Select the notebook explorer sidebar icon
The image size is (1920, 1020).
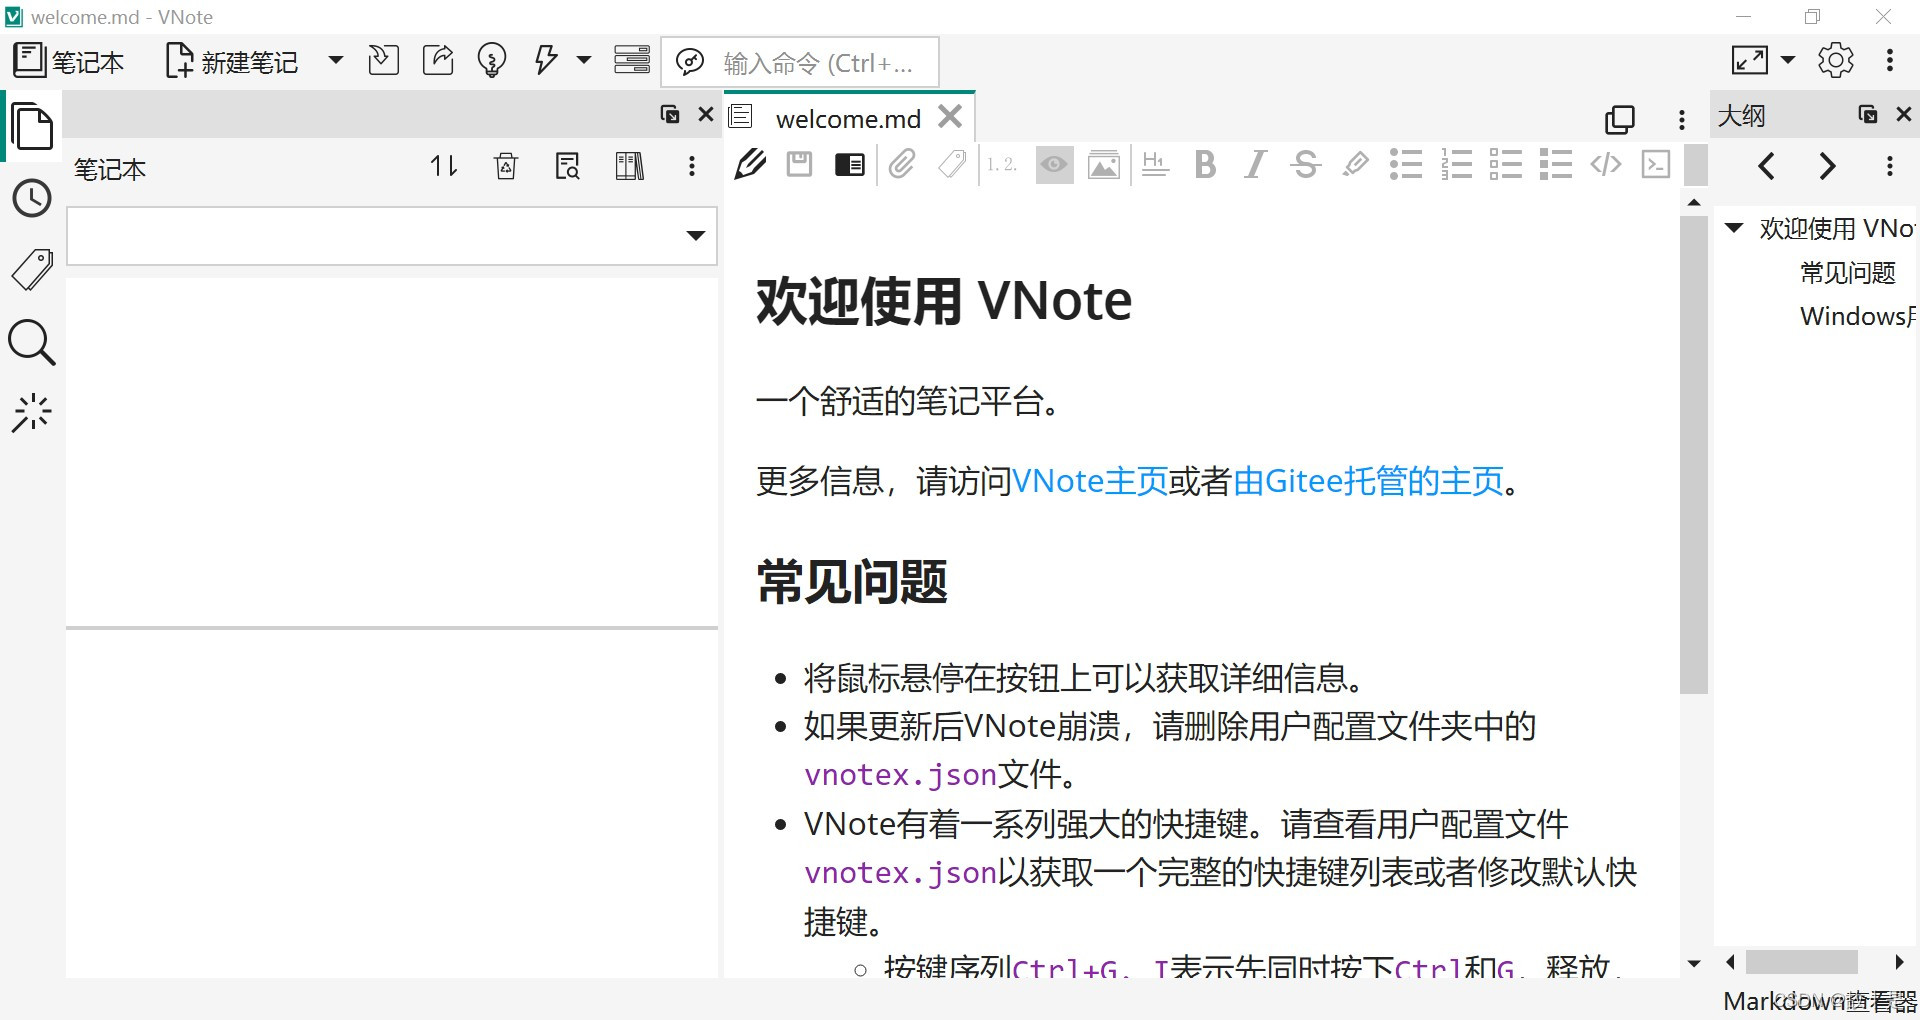[x=32, y=127]
